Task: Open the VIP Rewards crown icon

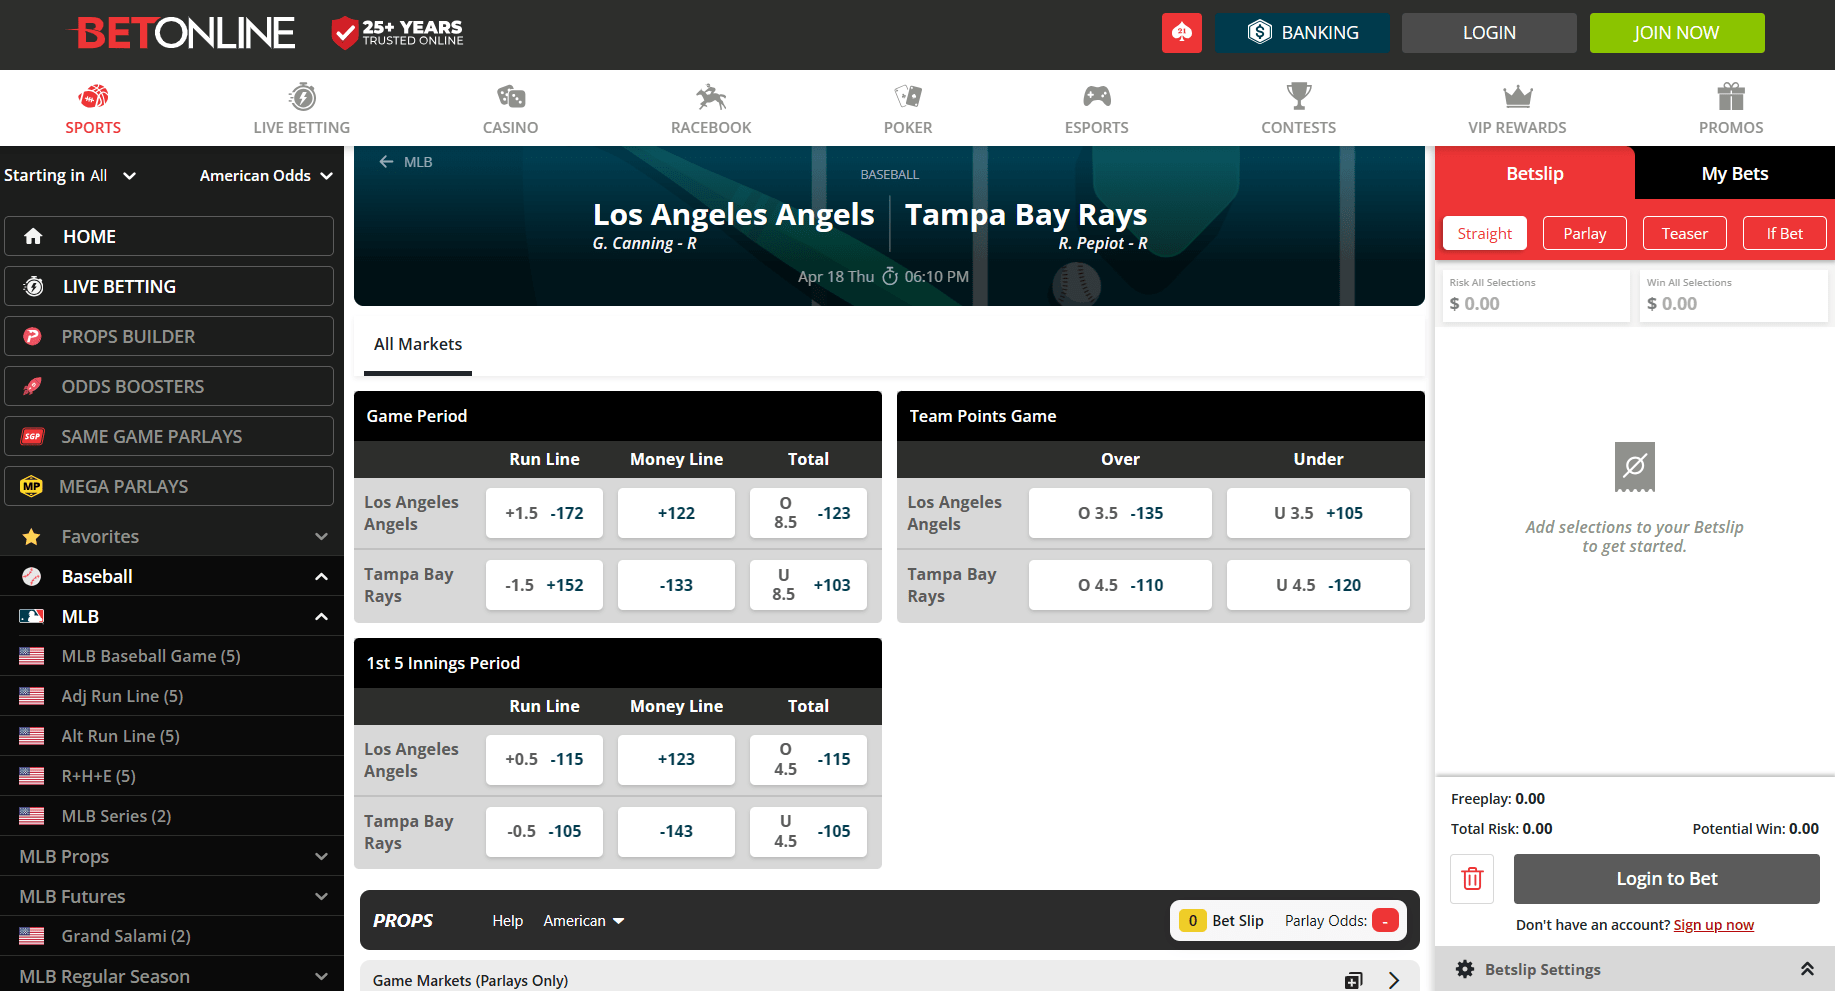Action: click(x=1517, y=95)
